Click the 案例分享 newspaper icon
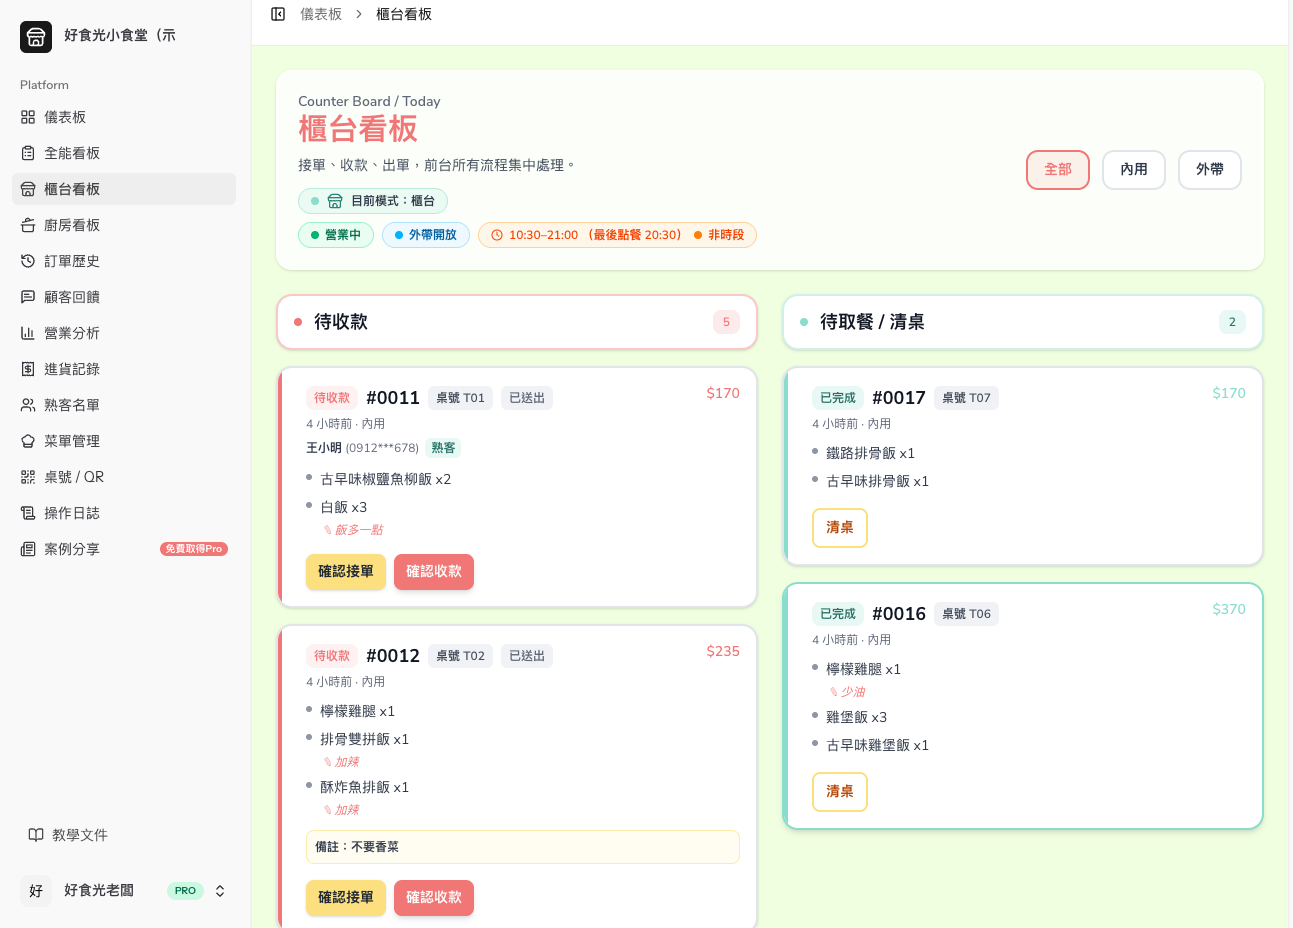Viewport: 1293px width, 928px height. [28, 549]
